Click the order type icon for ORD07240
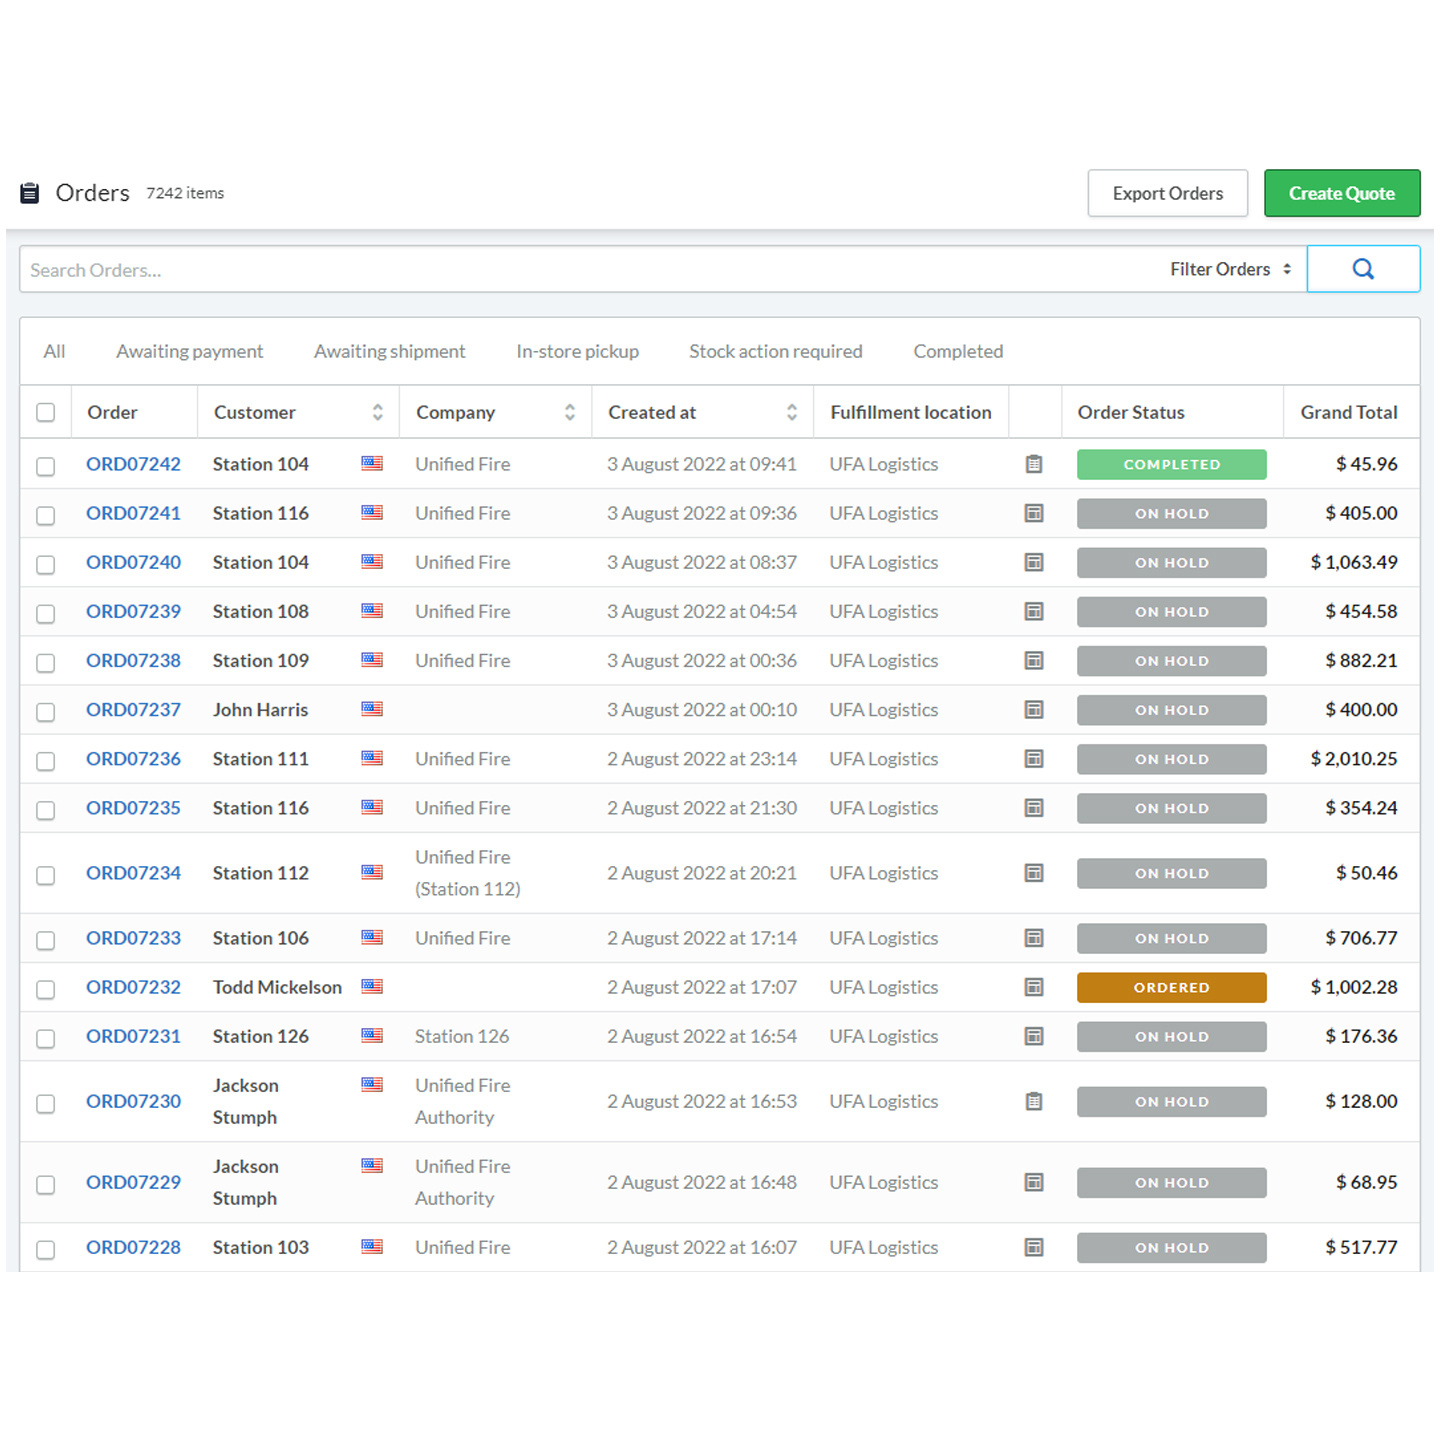 [1034, 562]
